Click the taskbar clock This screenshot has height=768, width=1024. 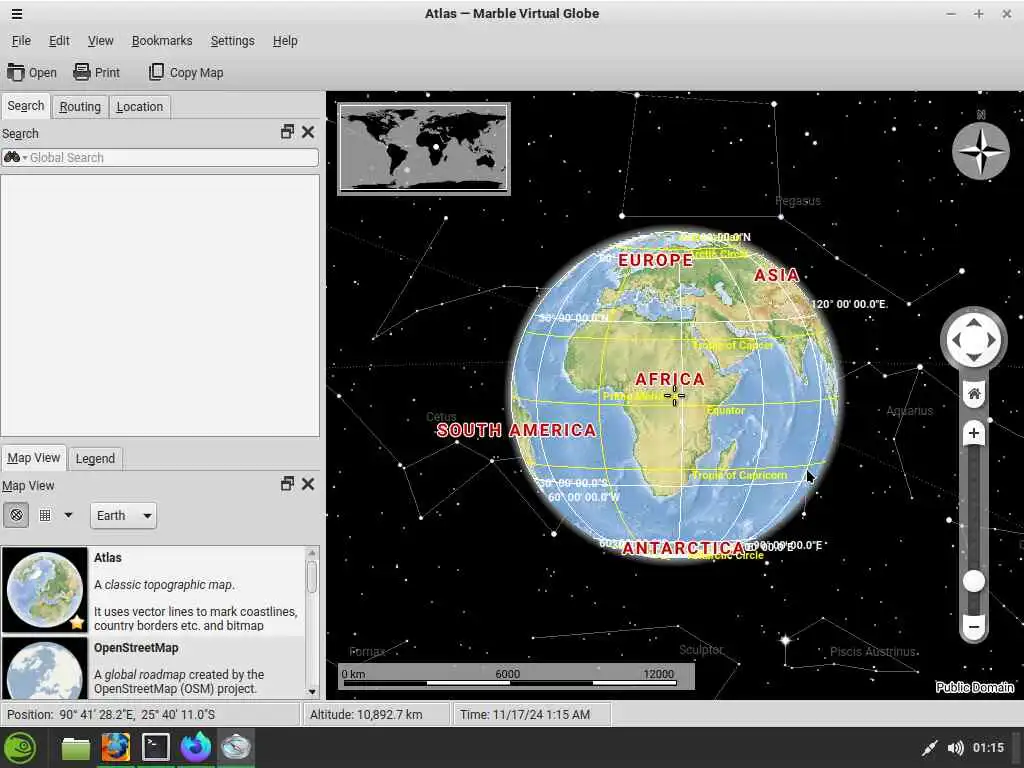click(x=988, y=748)
